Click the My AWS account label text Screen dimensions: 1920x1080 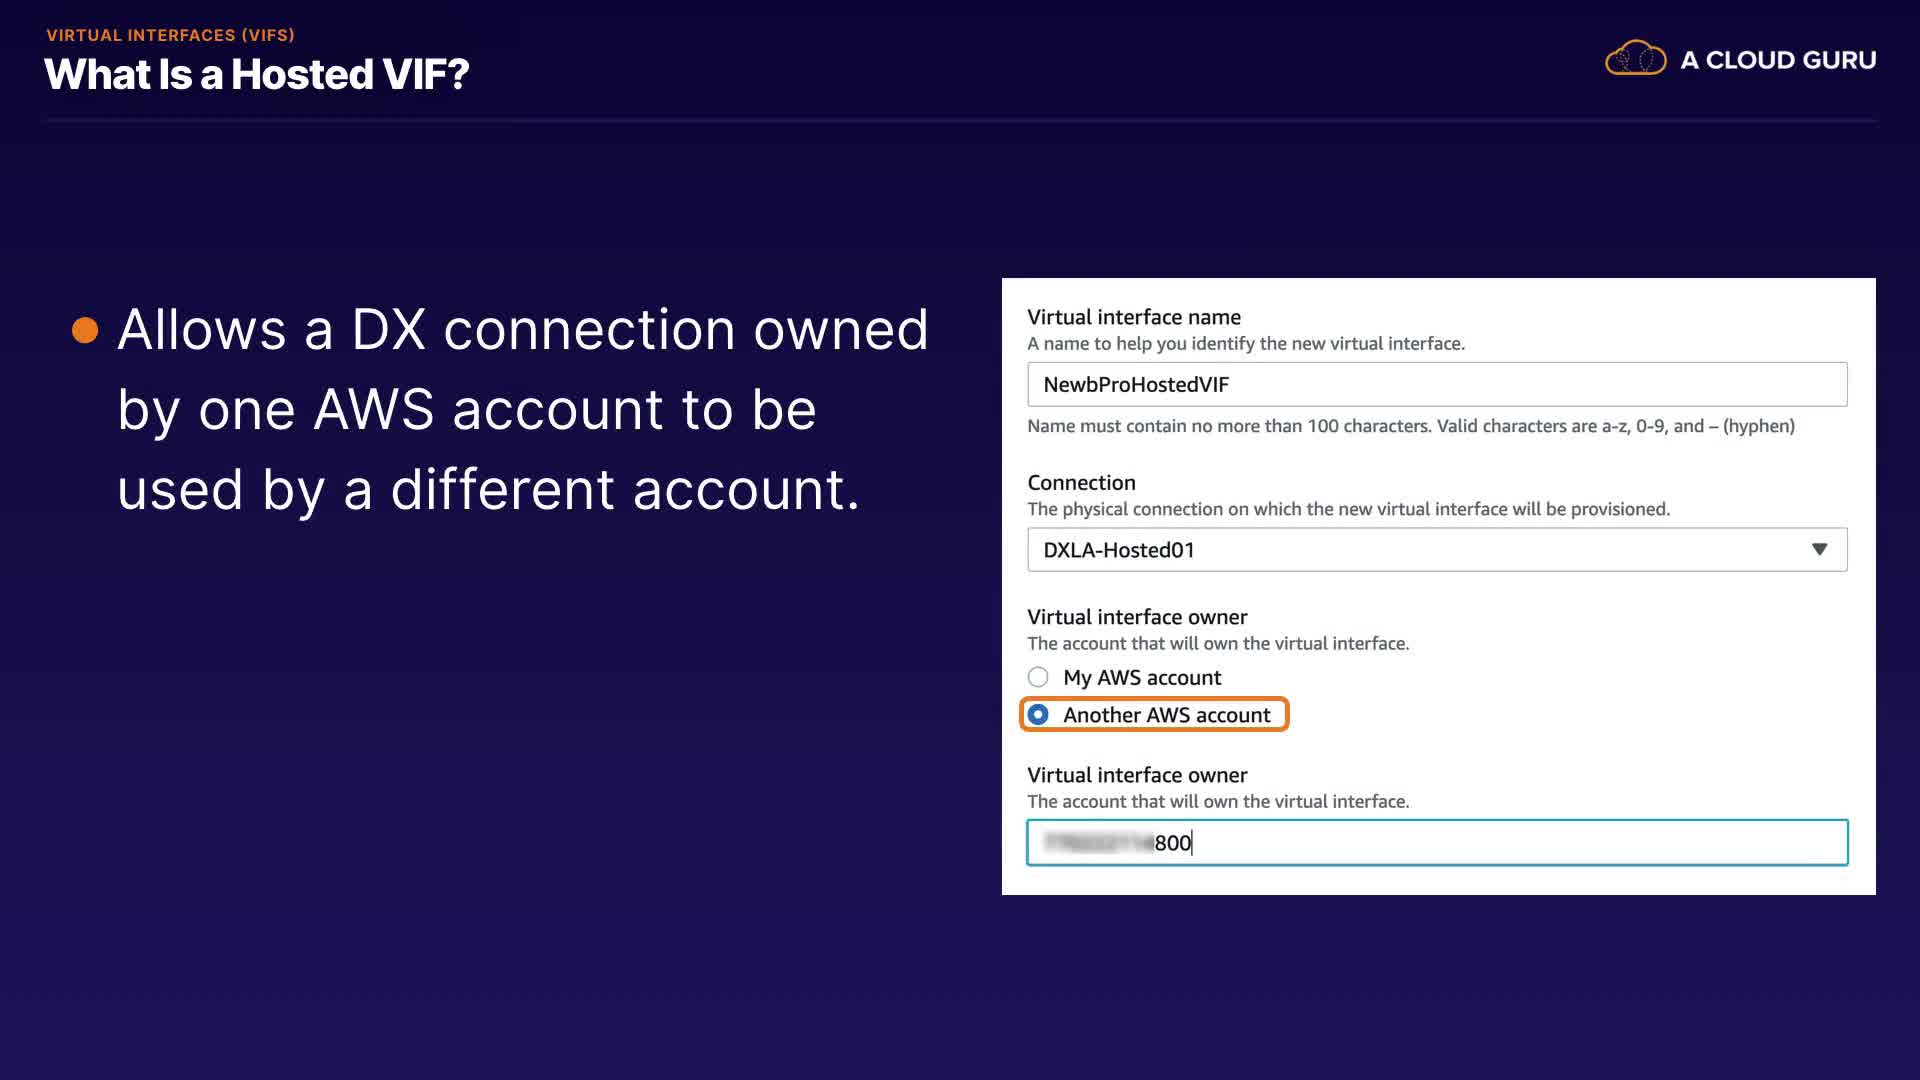1141,678
